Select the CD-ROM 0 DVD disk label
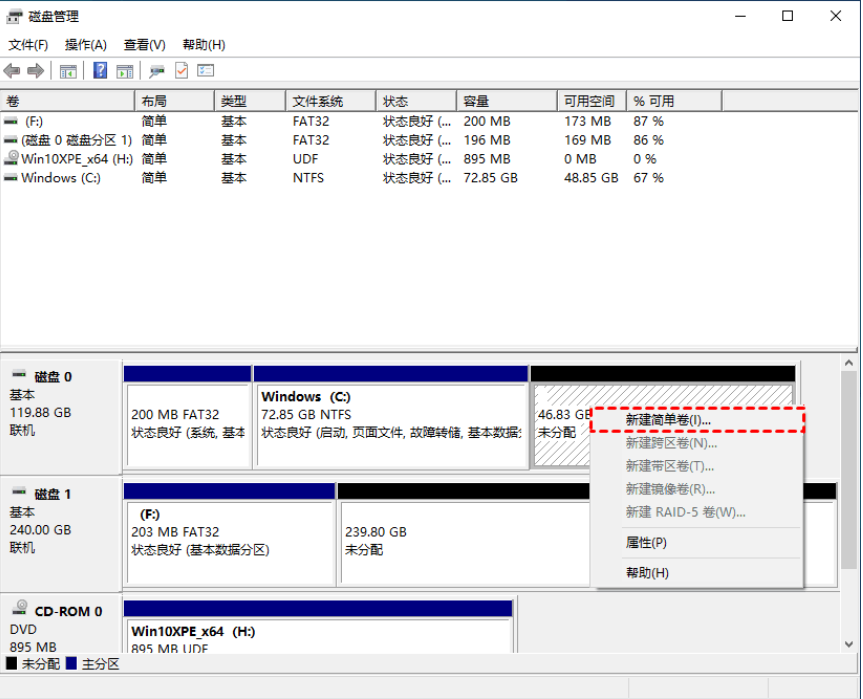This screenshot has height=699, width=863. 61,625
